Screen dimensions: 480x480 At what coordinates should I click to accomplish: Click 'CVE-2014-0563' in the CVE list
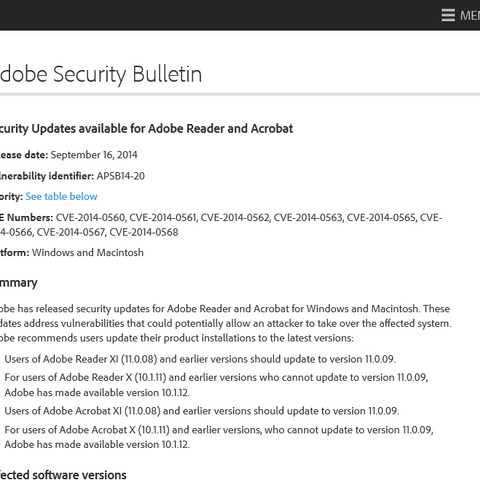click(x=308, y=218)
